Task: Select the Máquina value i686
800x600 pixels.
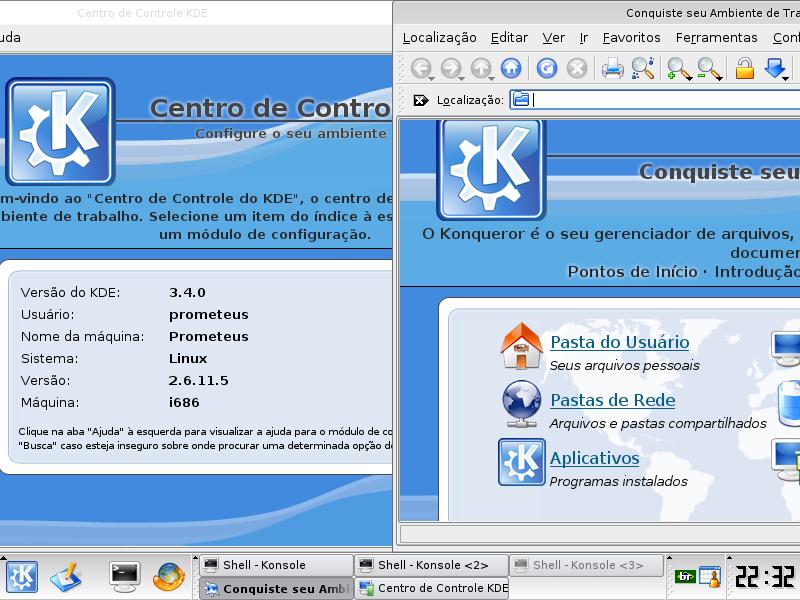Action: click(x=184, y=403)
